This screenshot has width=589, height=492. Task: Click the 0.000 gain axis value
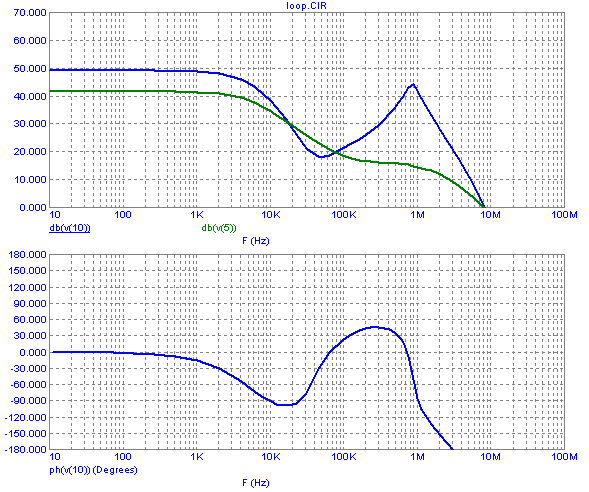pos(33,208)
